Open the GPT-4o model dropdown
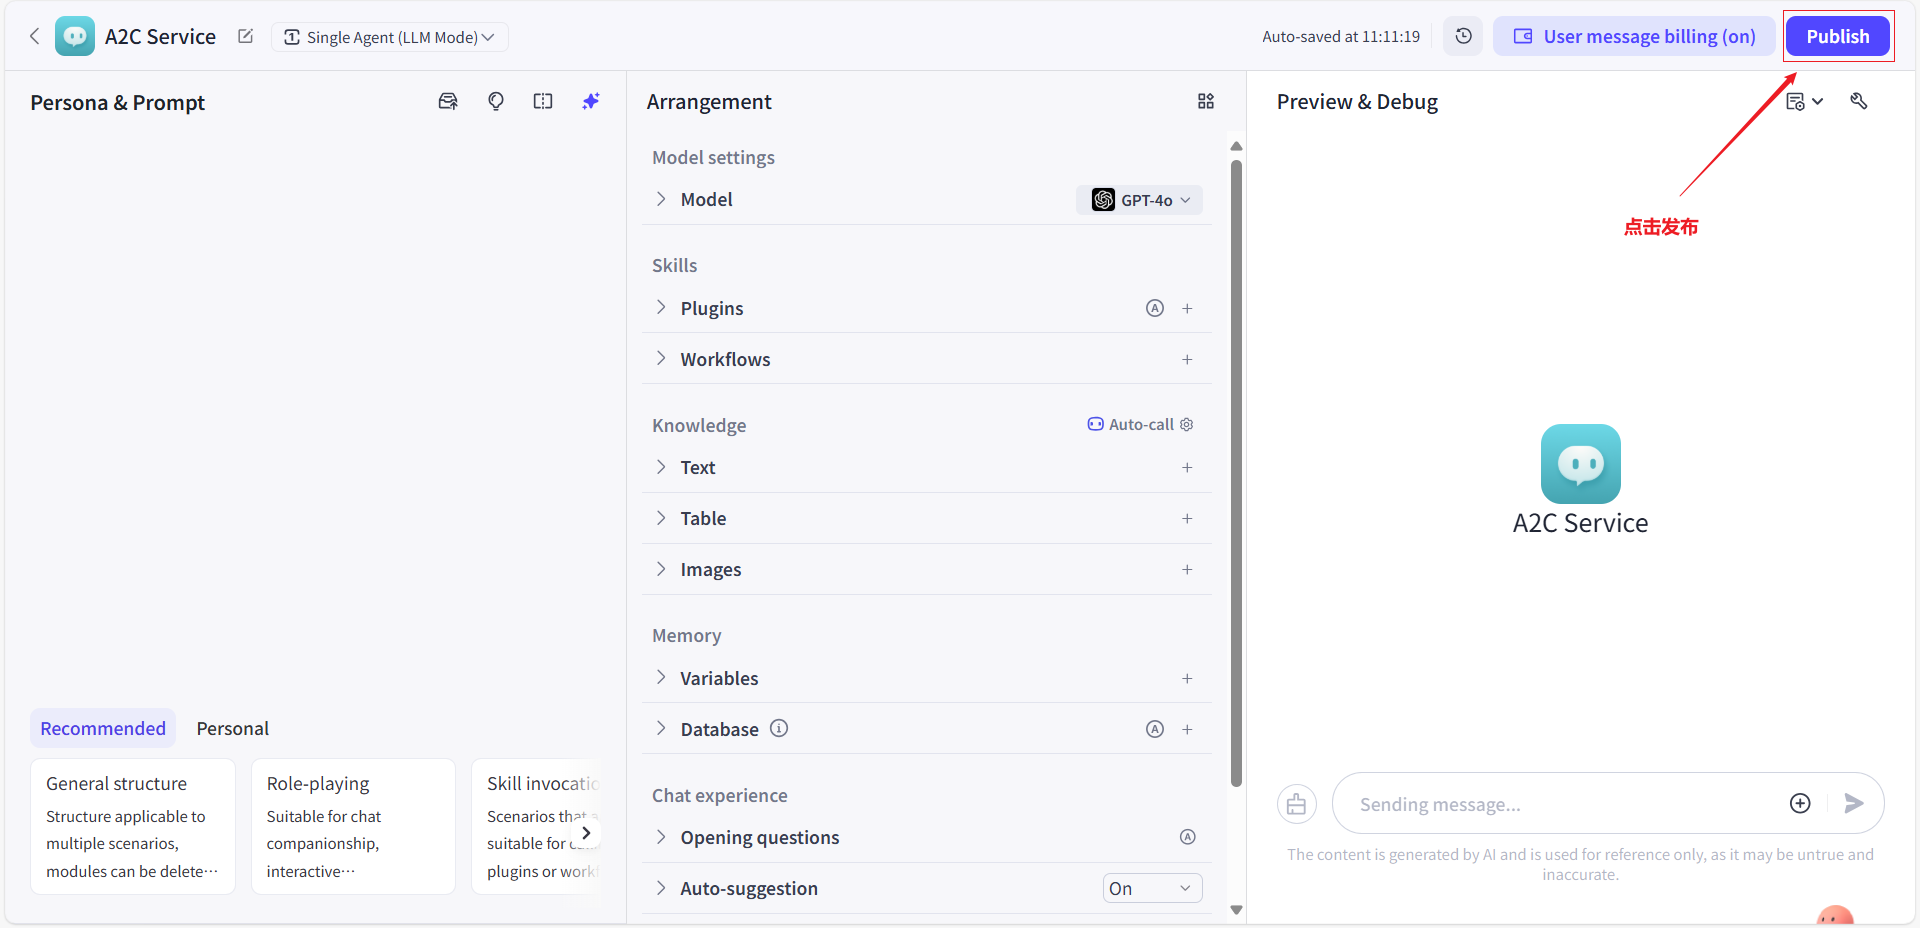Image resolution: width=1920 pixels, height=928 pixels. click(x=1139, y=200)
